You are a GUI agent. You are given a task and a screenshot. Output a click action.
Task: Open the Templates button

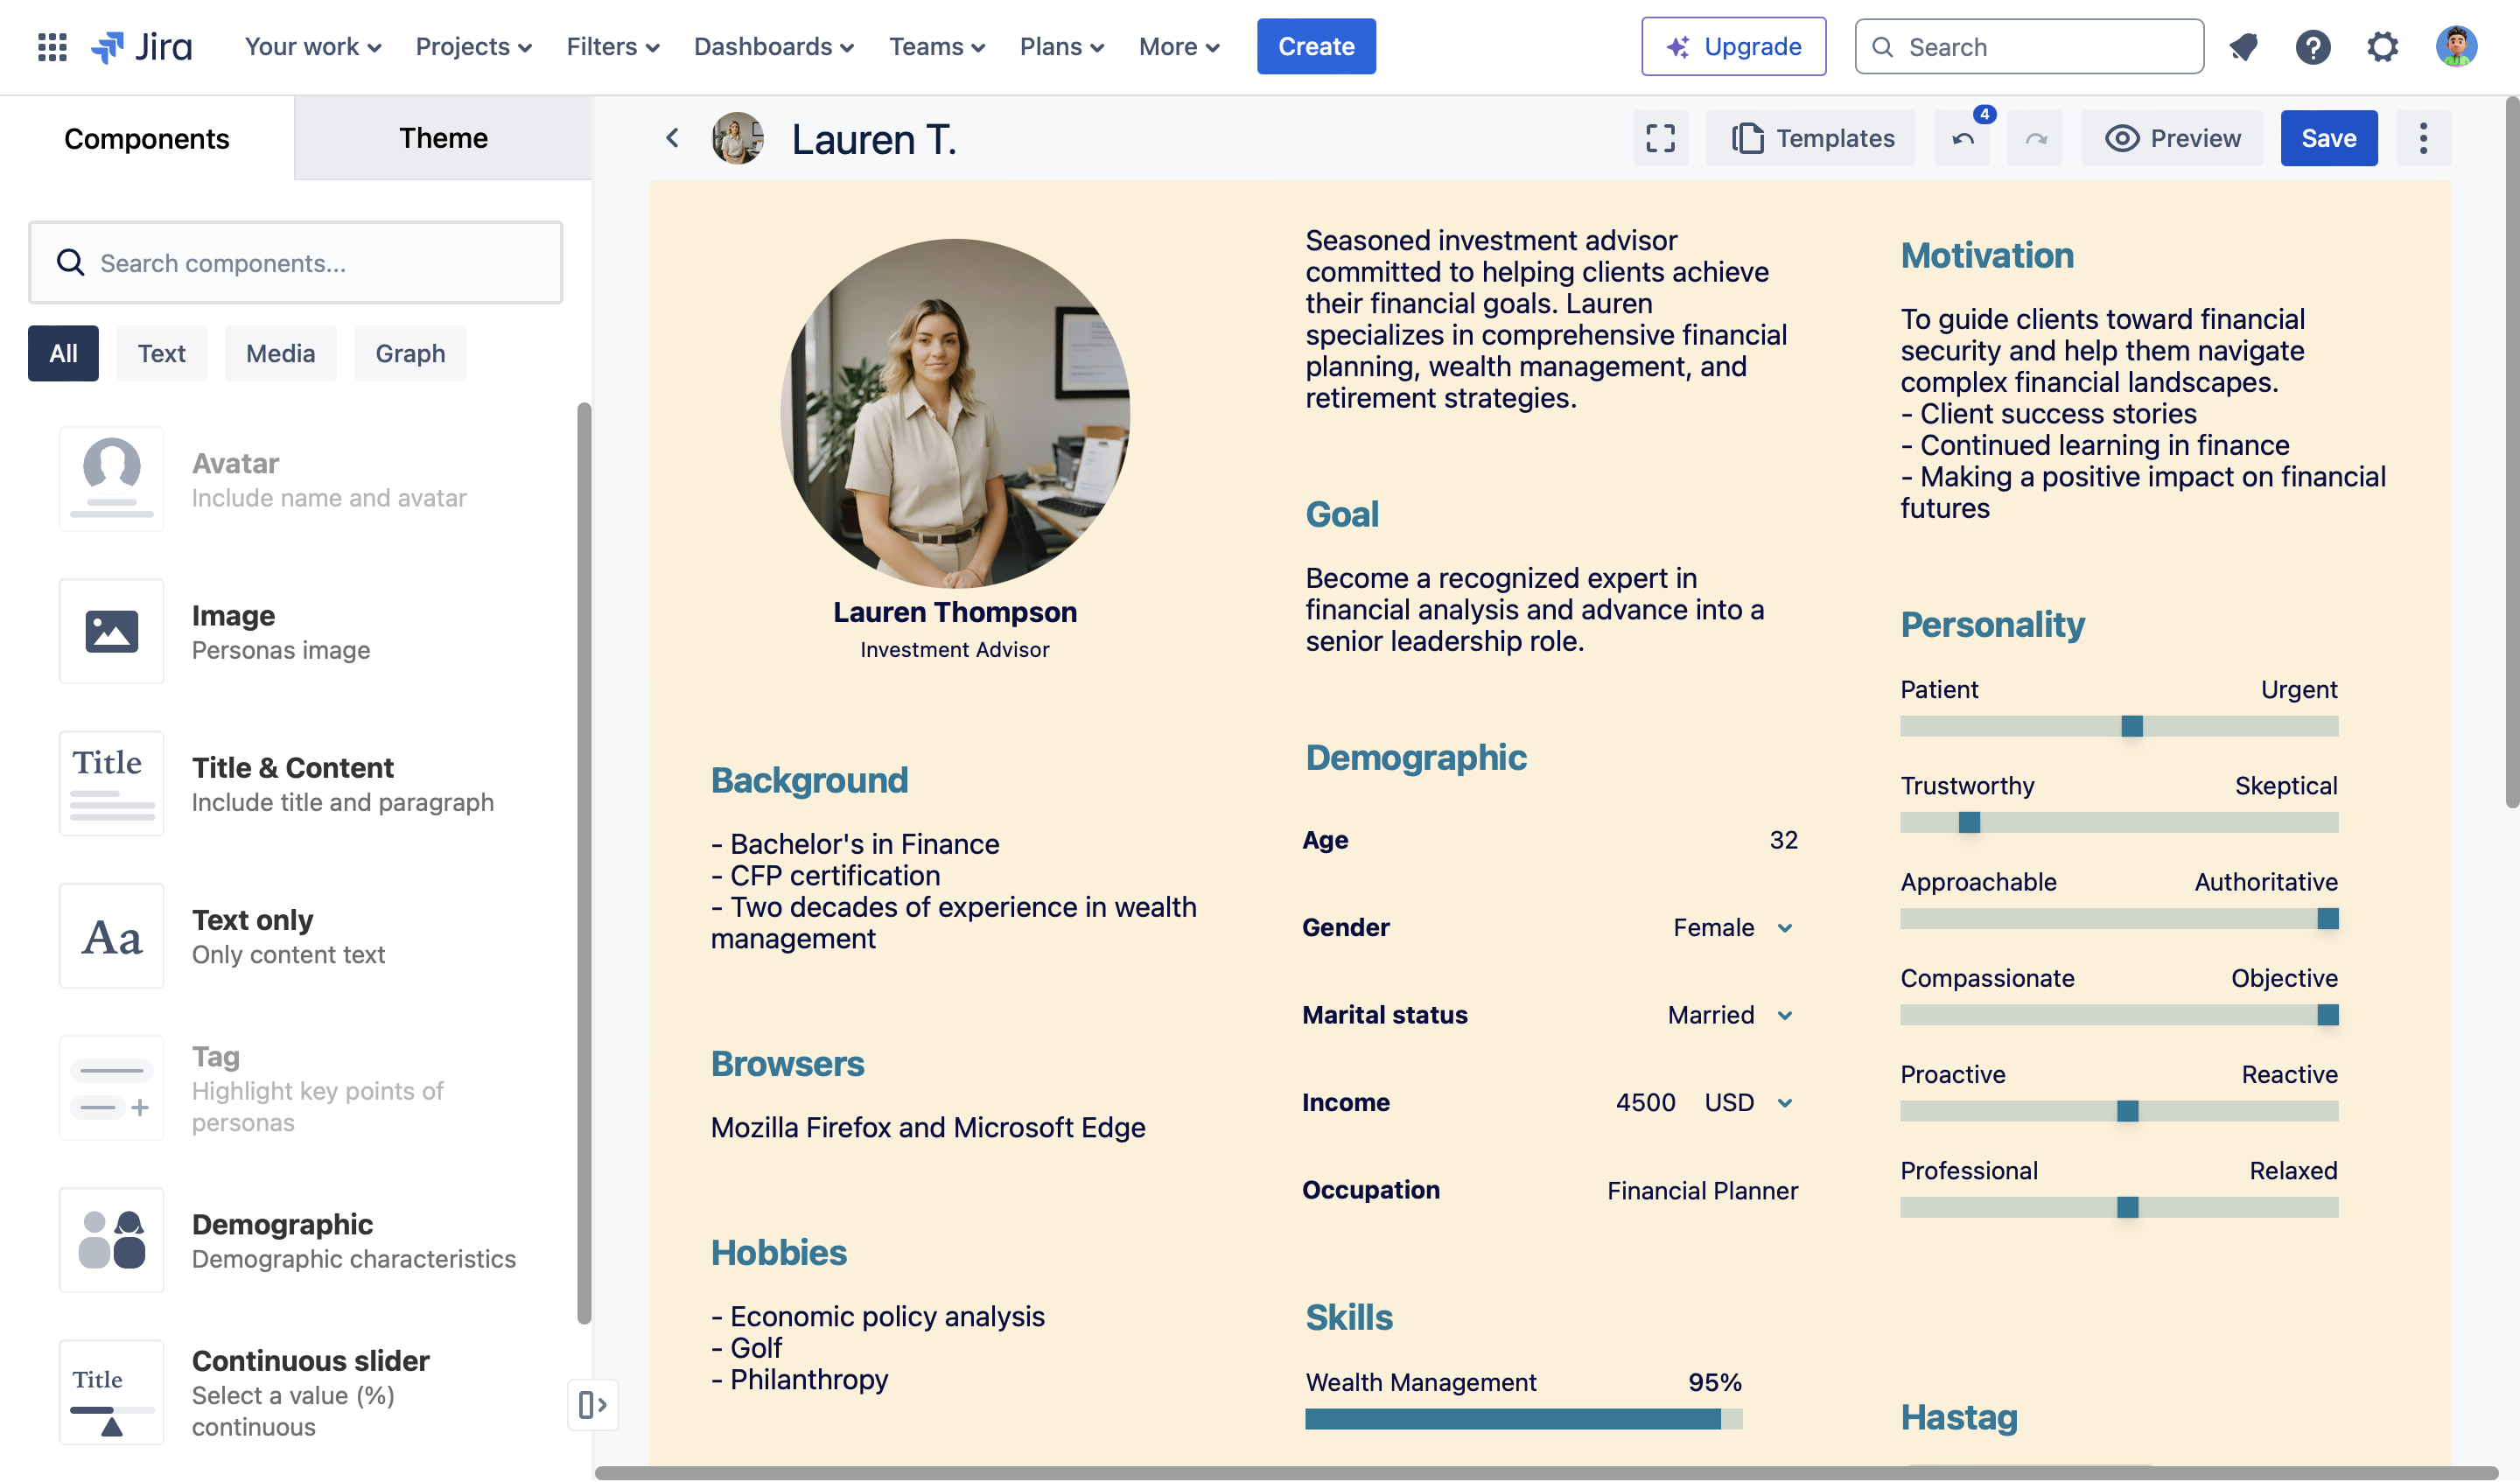1811,138
